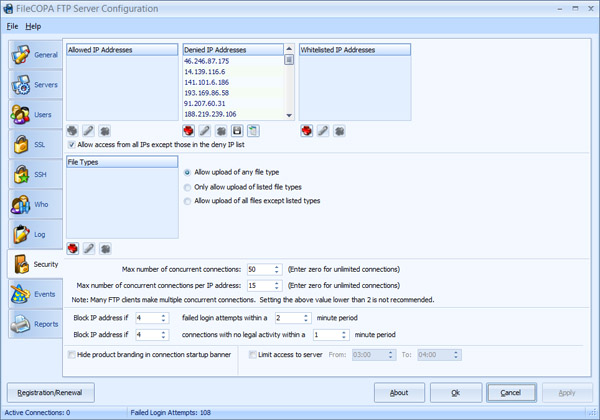
Task: Save the denied IP list to file
Action: tap(237, 131)
